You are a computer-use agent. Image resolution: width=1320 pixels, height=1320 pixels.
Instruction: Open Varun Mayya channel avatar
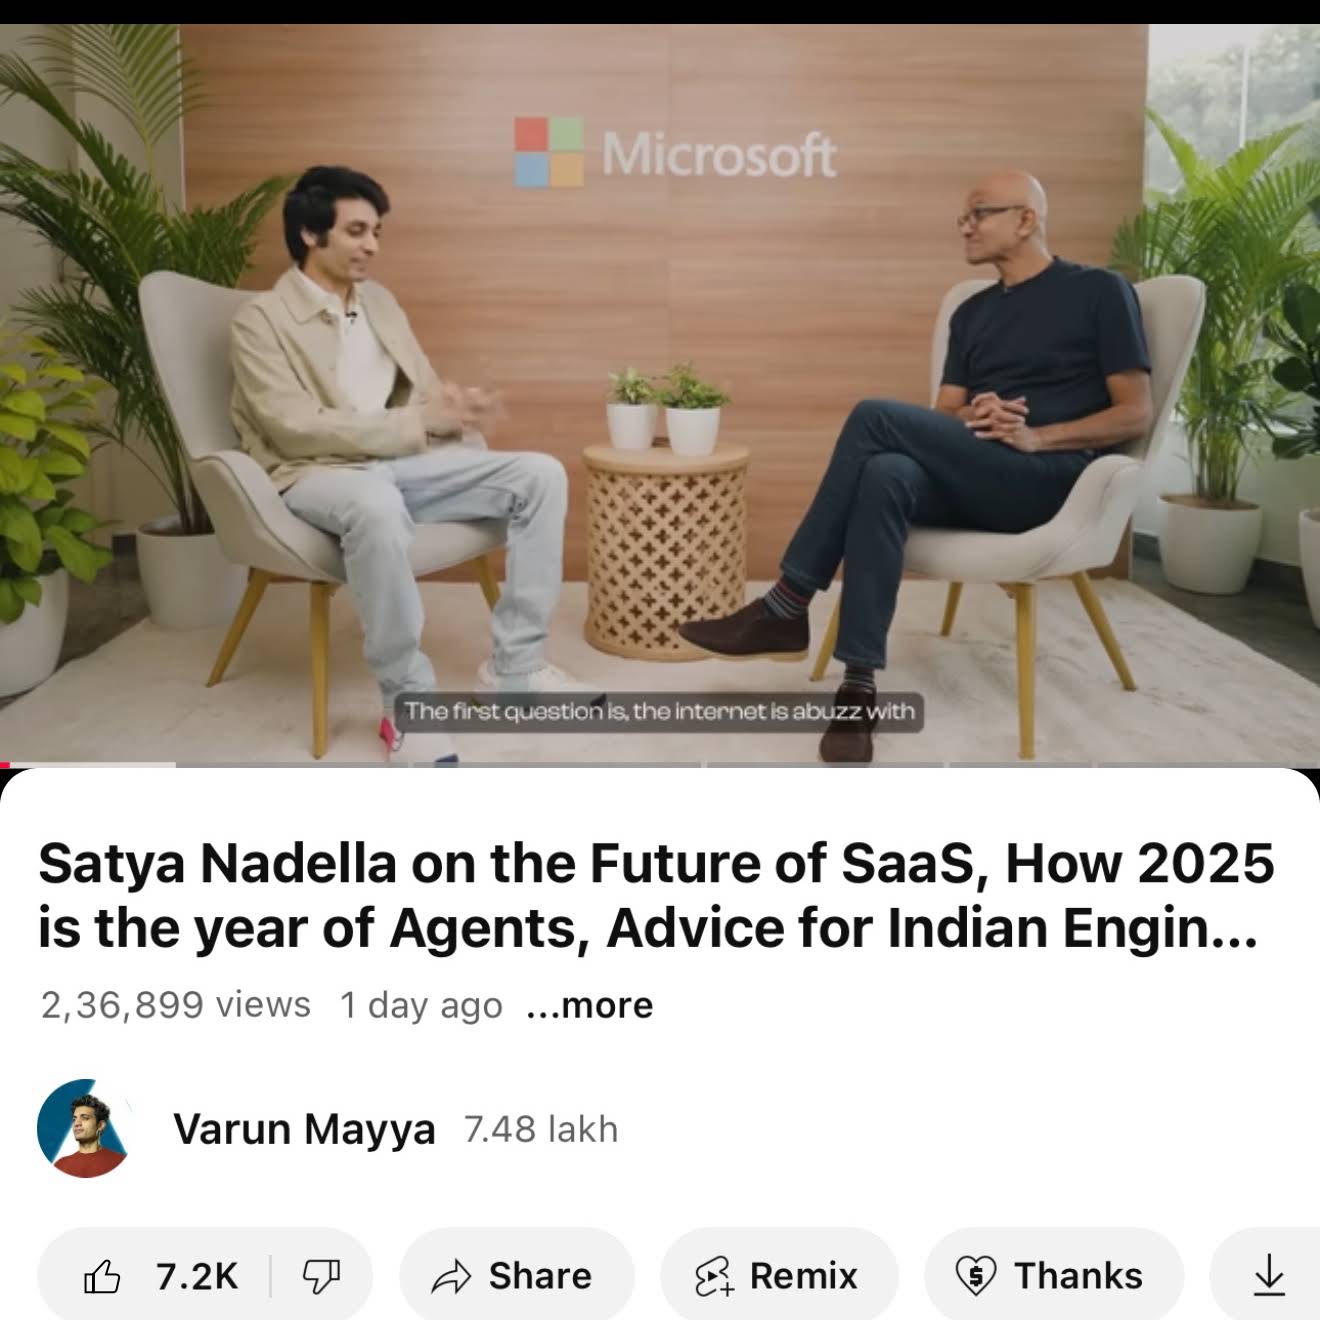pyautogui.click(x=85, y=1128)
